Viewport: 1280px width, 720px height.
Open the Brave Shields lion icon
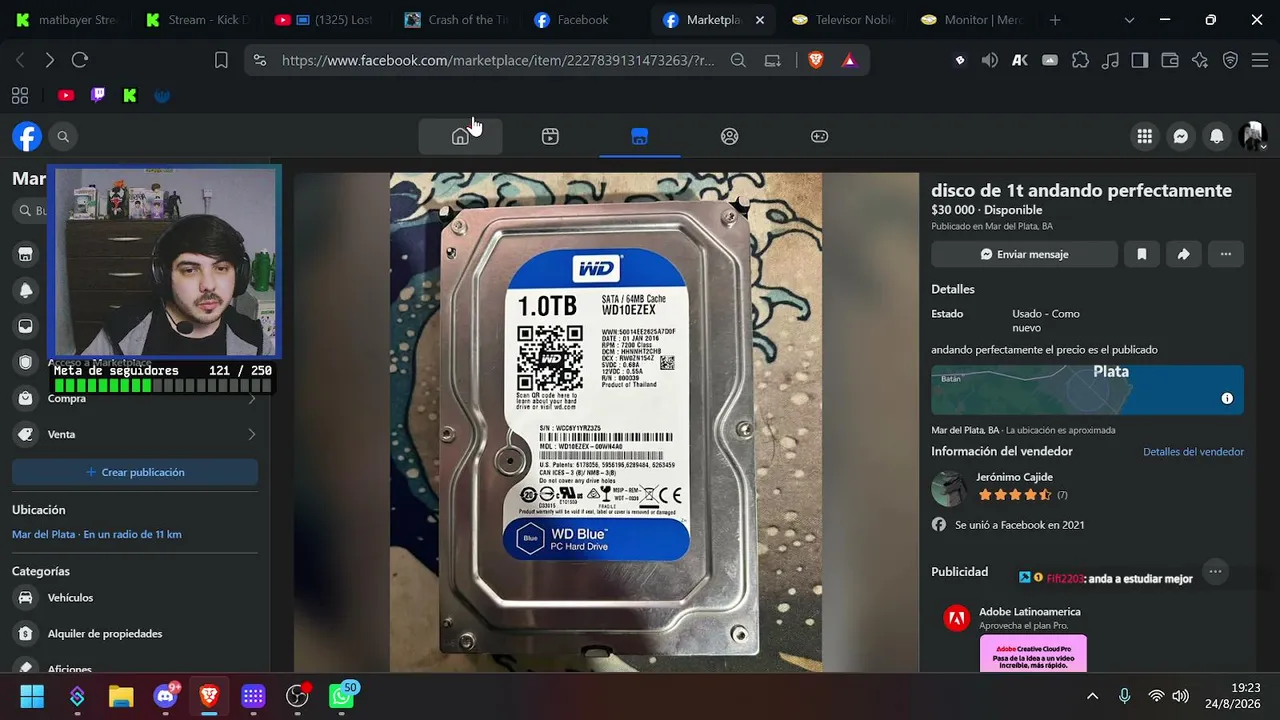tap(816, 60)
